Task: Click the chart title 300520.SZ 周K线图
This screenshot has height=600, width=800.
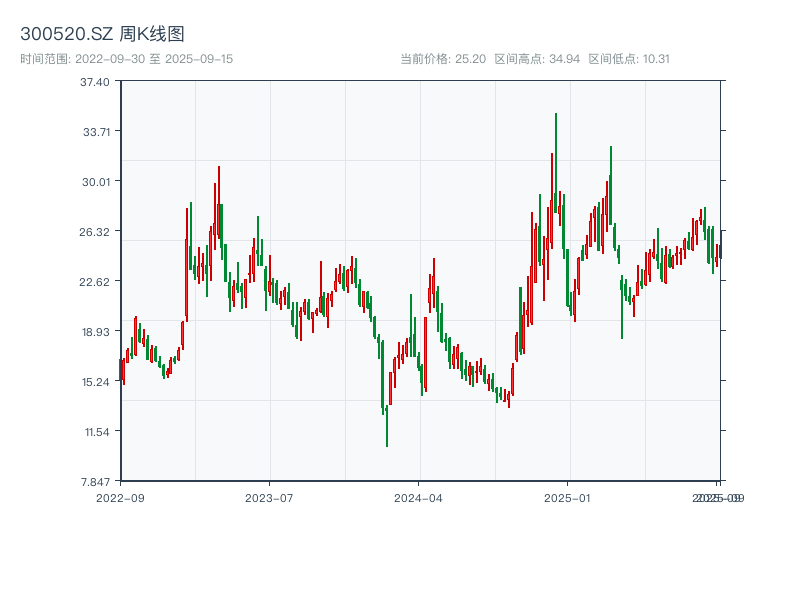Action: click(x=102, y=34)
